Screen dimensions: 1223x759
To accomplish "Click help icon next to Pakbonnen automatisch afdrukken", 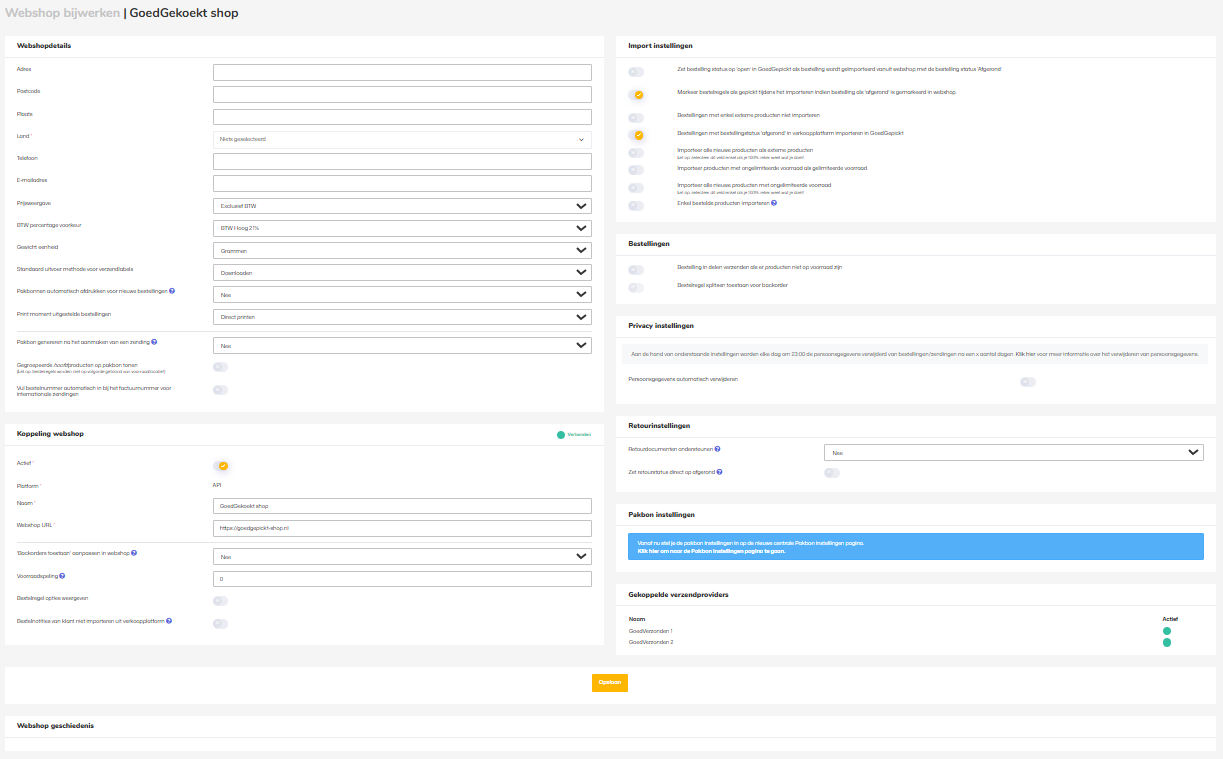I will click(x=173, y=291).
